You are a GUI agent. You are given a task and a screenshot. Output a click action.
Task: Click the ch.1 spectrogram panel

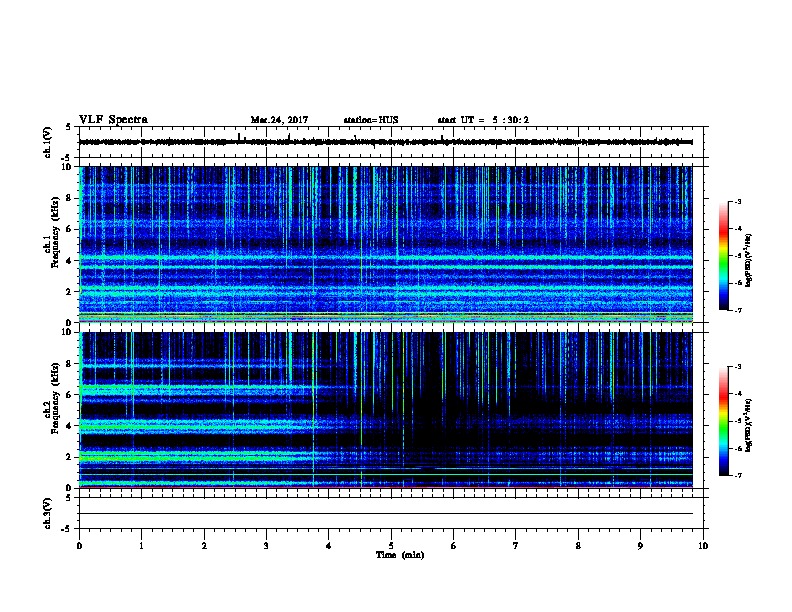386,244
